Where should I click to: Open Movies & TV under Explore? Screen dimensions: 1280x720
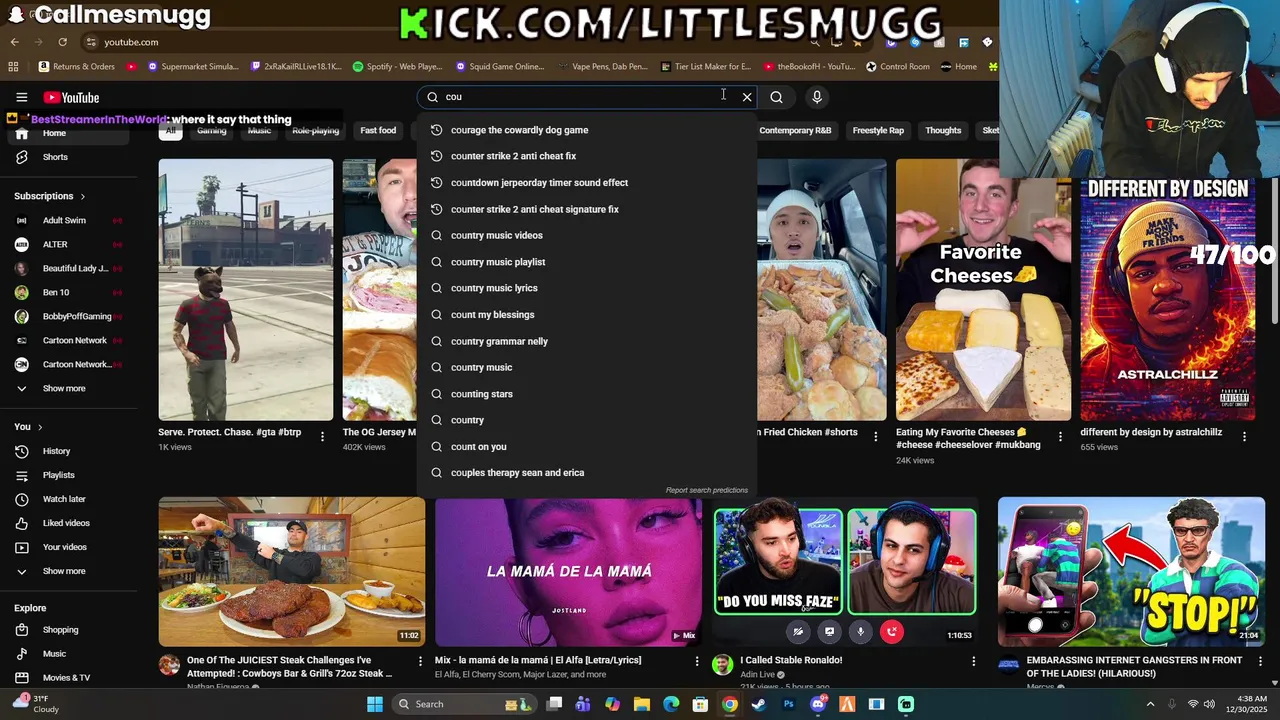click(65, 678)
